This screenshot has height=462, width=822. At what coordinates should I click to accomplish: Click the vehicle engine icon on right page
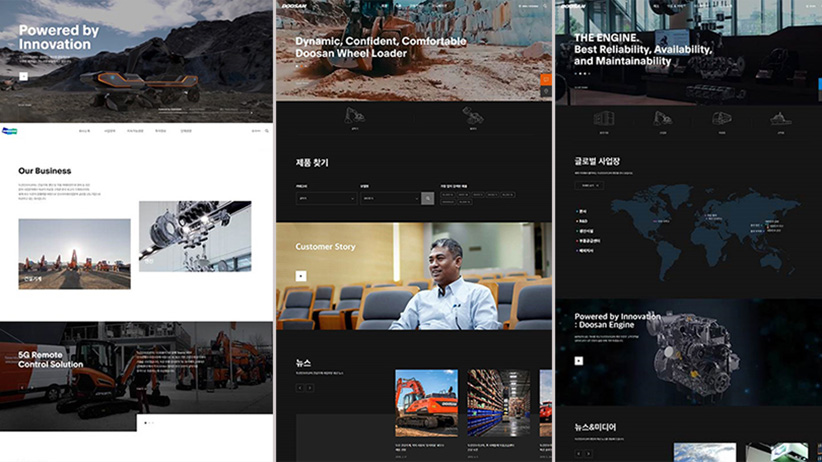pos(721,119)
